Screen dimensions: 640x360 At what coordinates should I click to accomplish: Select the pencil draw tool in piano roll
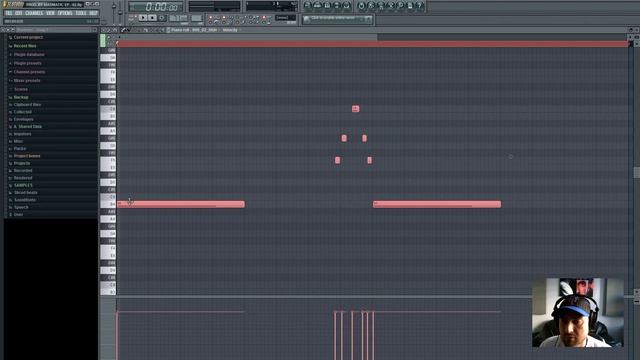point(123,30)
